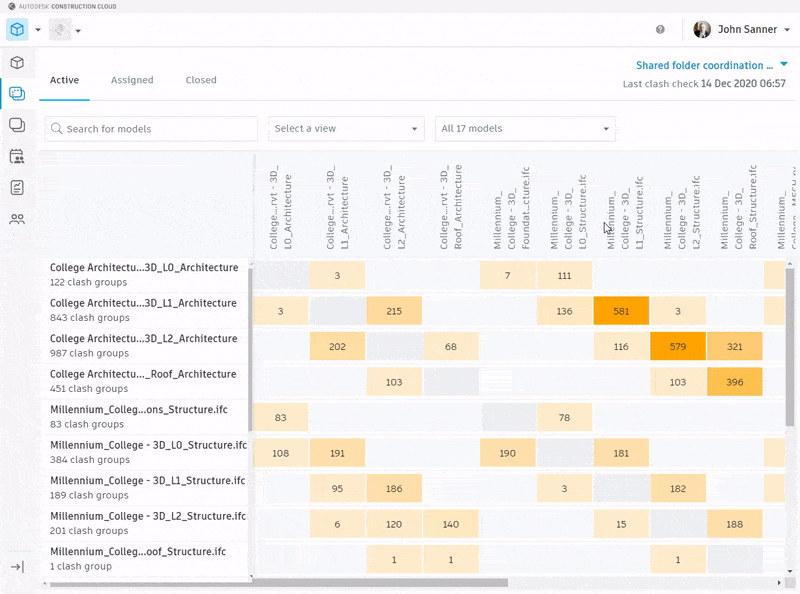The image size is (800, 594).
Task: Open the checklist report sidebar icon
Action: 17,188
